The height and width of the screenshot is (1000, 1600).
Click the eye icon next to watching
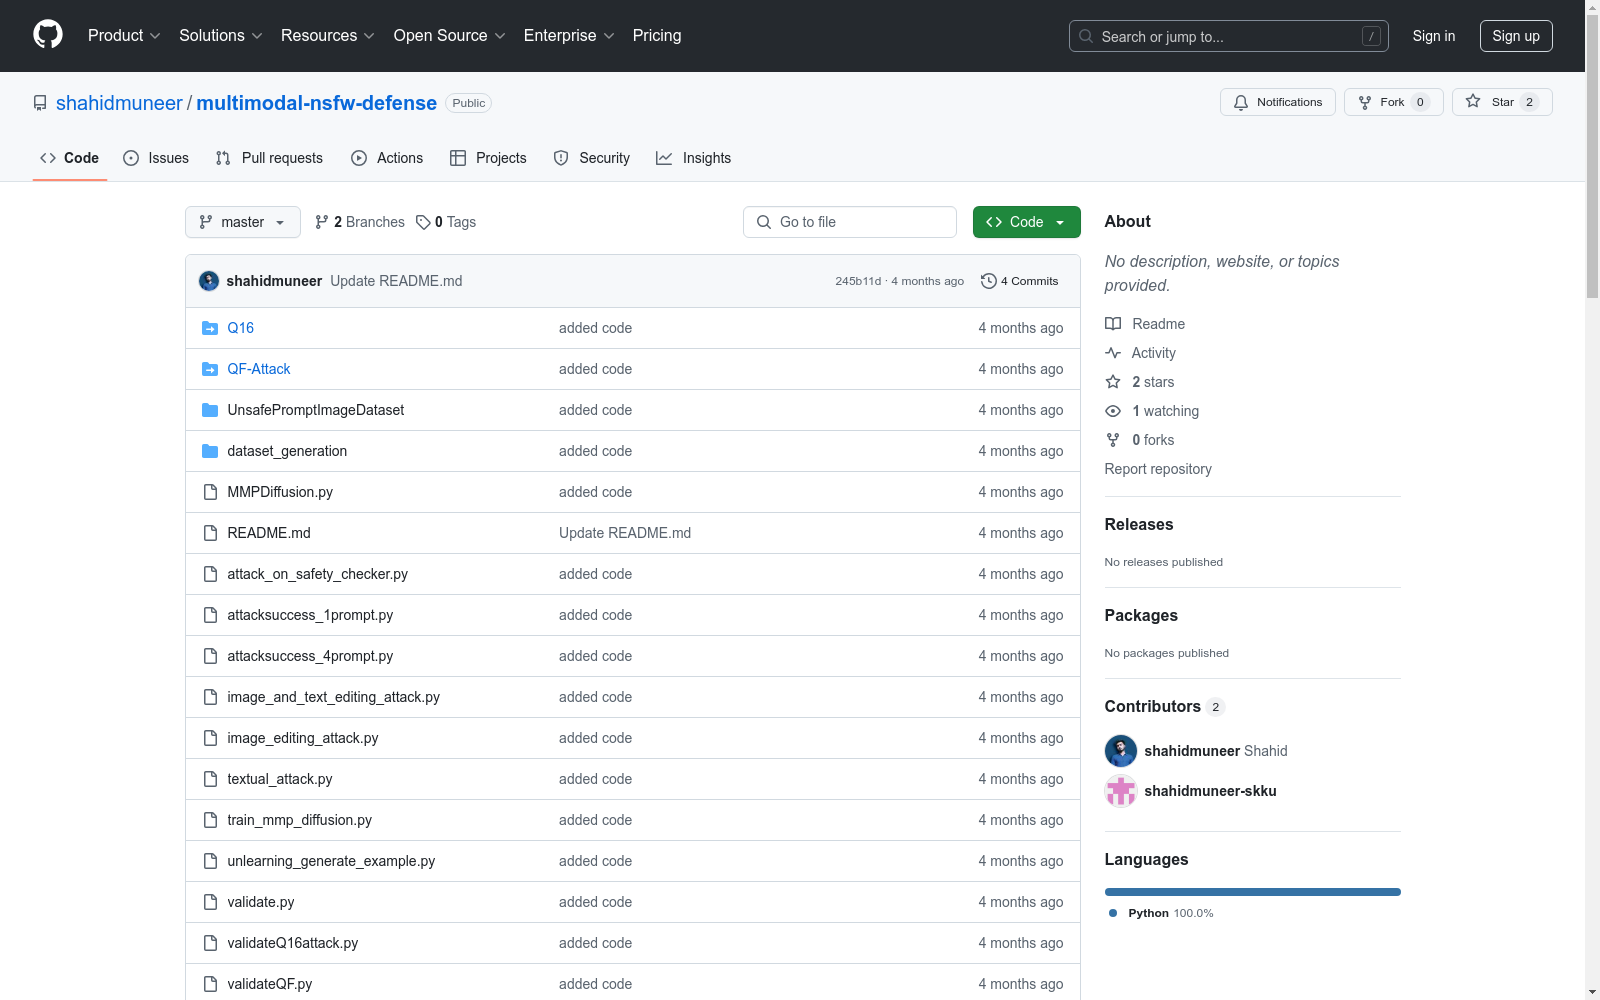tap(1113, 411)
